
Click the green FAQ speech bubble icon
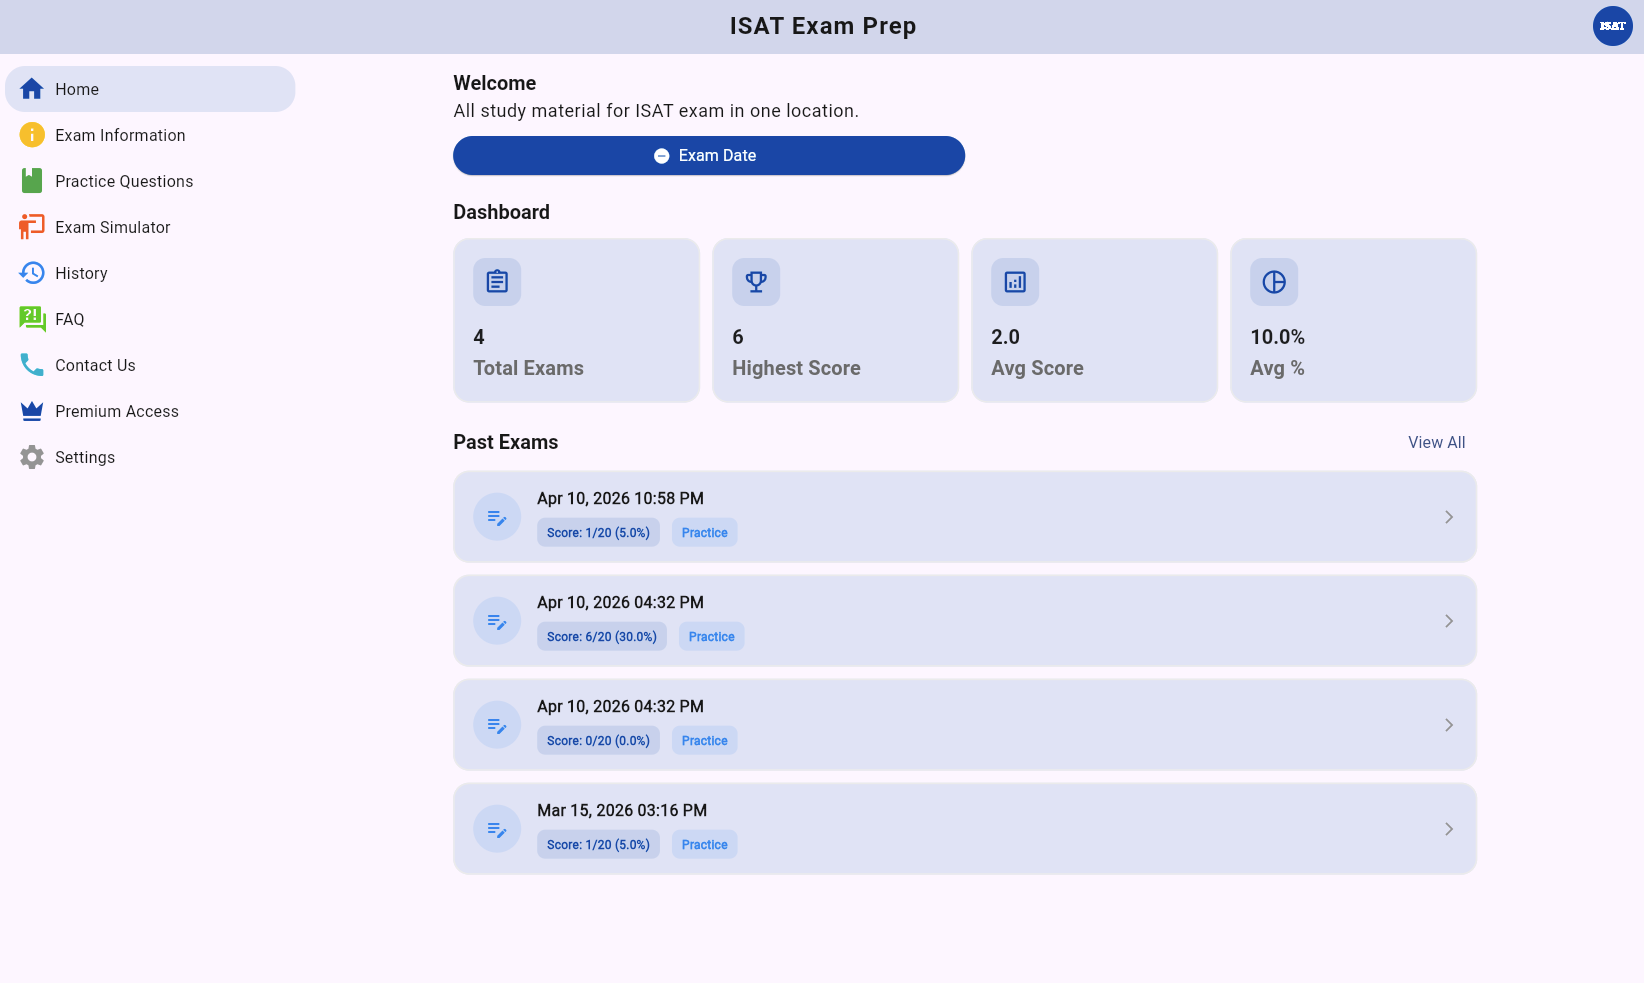pos(32,319)
